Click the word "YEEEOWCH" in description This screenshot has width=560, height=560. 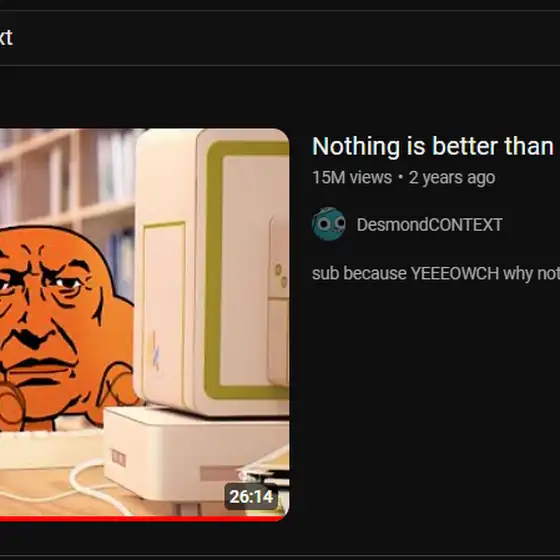point(455,274)
